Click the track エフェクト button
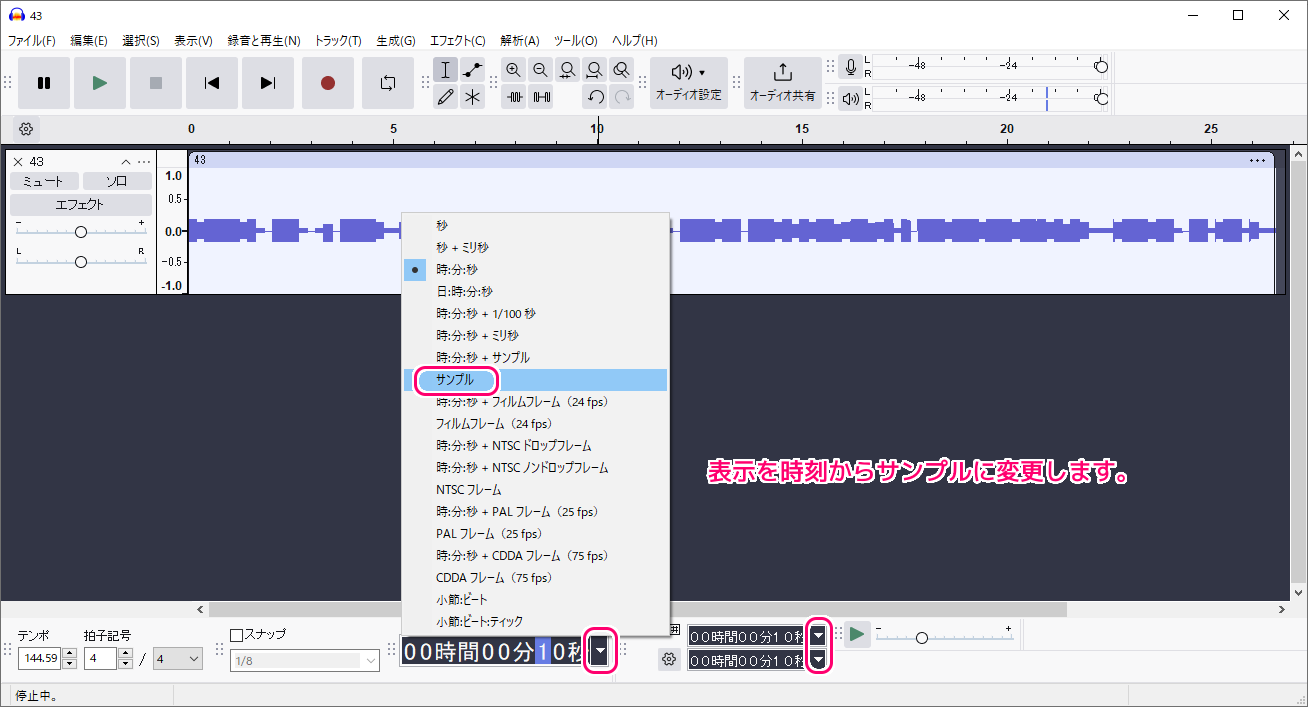Screen dimensions: 1308x707 [x=80, y=204]
